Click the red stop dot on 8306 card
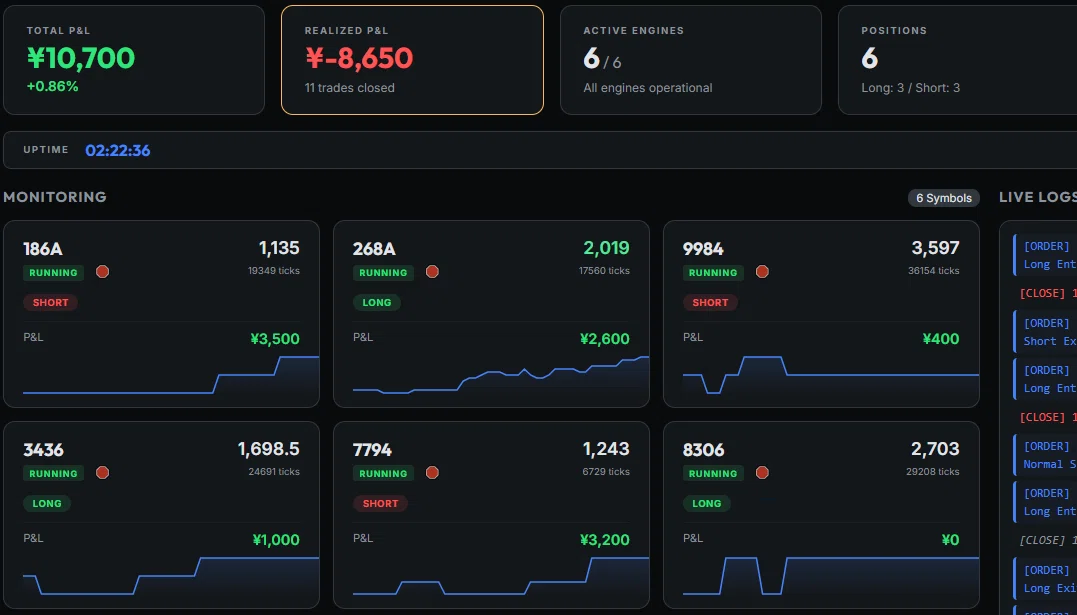 tap(762, 472)
